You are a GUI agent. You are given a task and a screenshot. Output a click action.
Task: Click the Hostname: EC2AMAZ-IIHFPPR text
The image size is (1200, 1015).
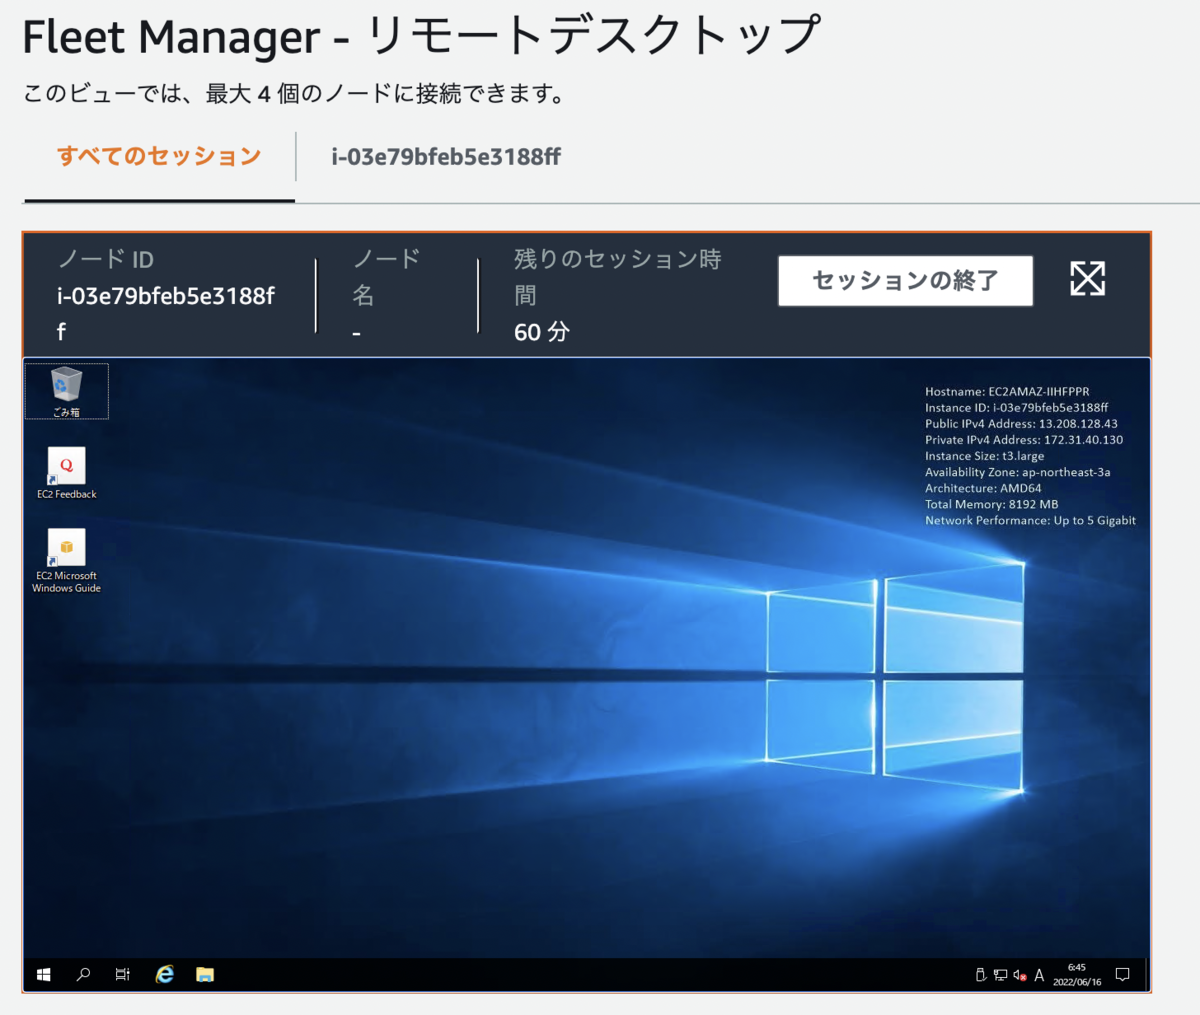coord(1007,392)
